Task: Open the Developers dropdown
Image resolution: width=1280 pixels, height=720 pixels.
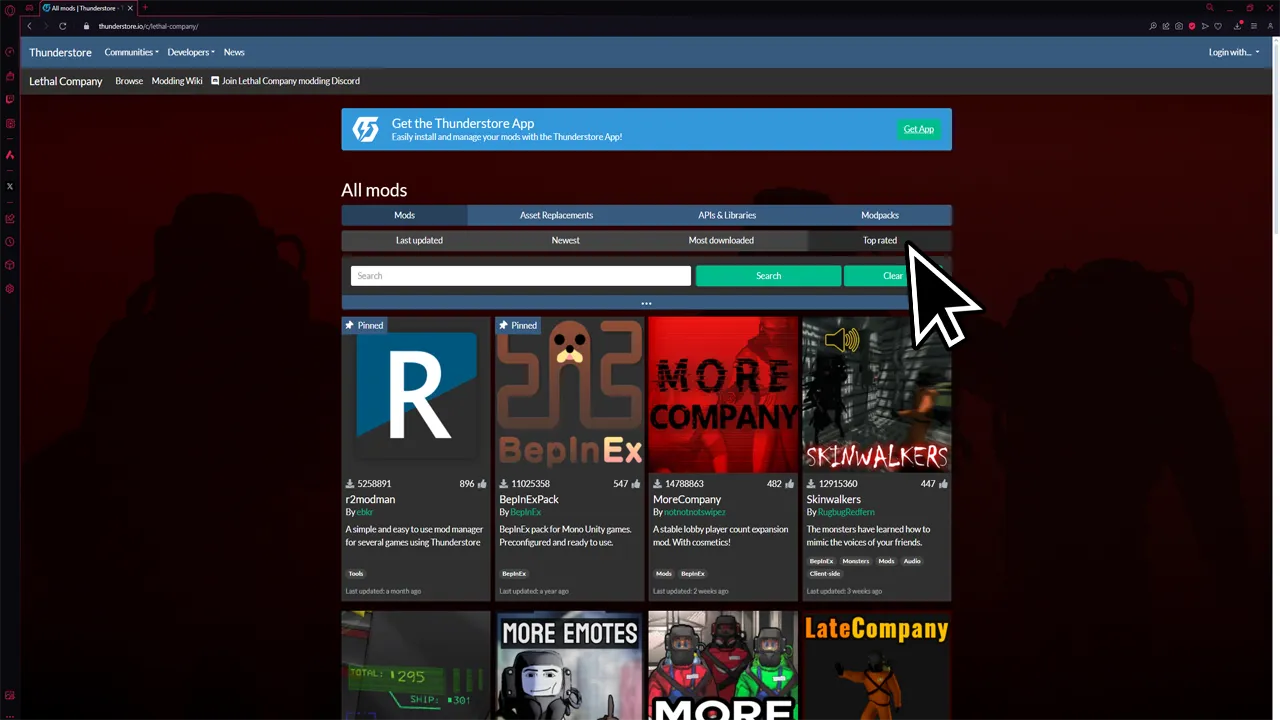Action: 191,52
